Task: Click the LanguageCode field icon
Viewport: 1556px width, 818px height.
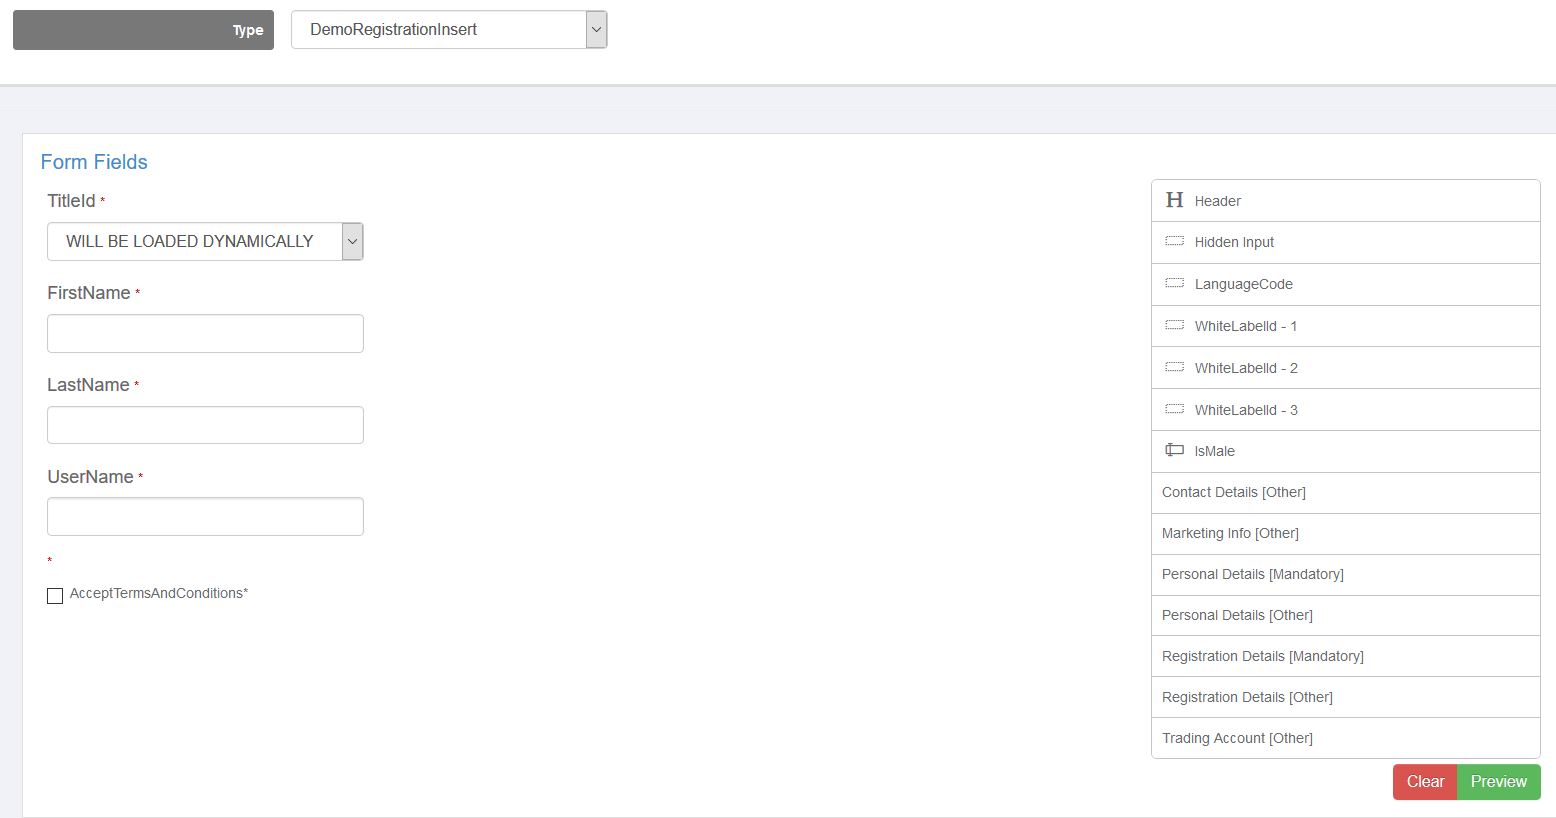Action: [x=1174, y=284]
